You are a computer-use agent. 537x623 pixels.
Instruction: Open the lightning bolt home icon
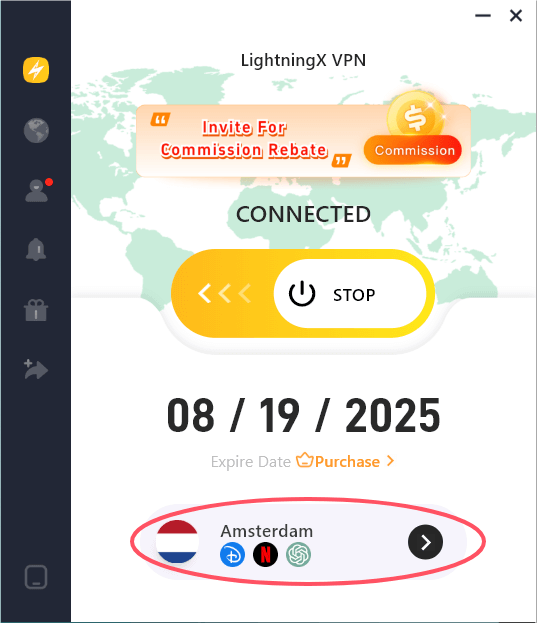[36, 70]
